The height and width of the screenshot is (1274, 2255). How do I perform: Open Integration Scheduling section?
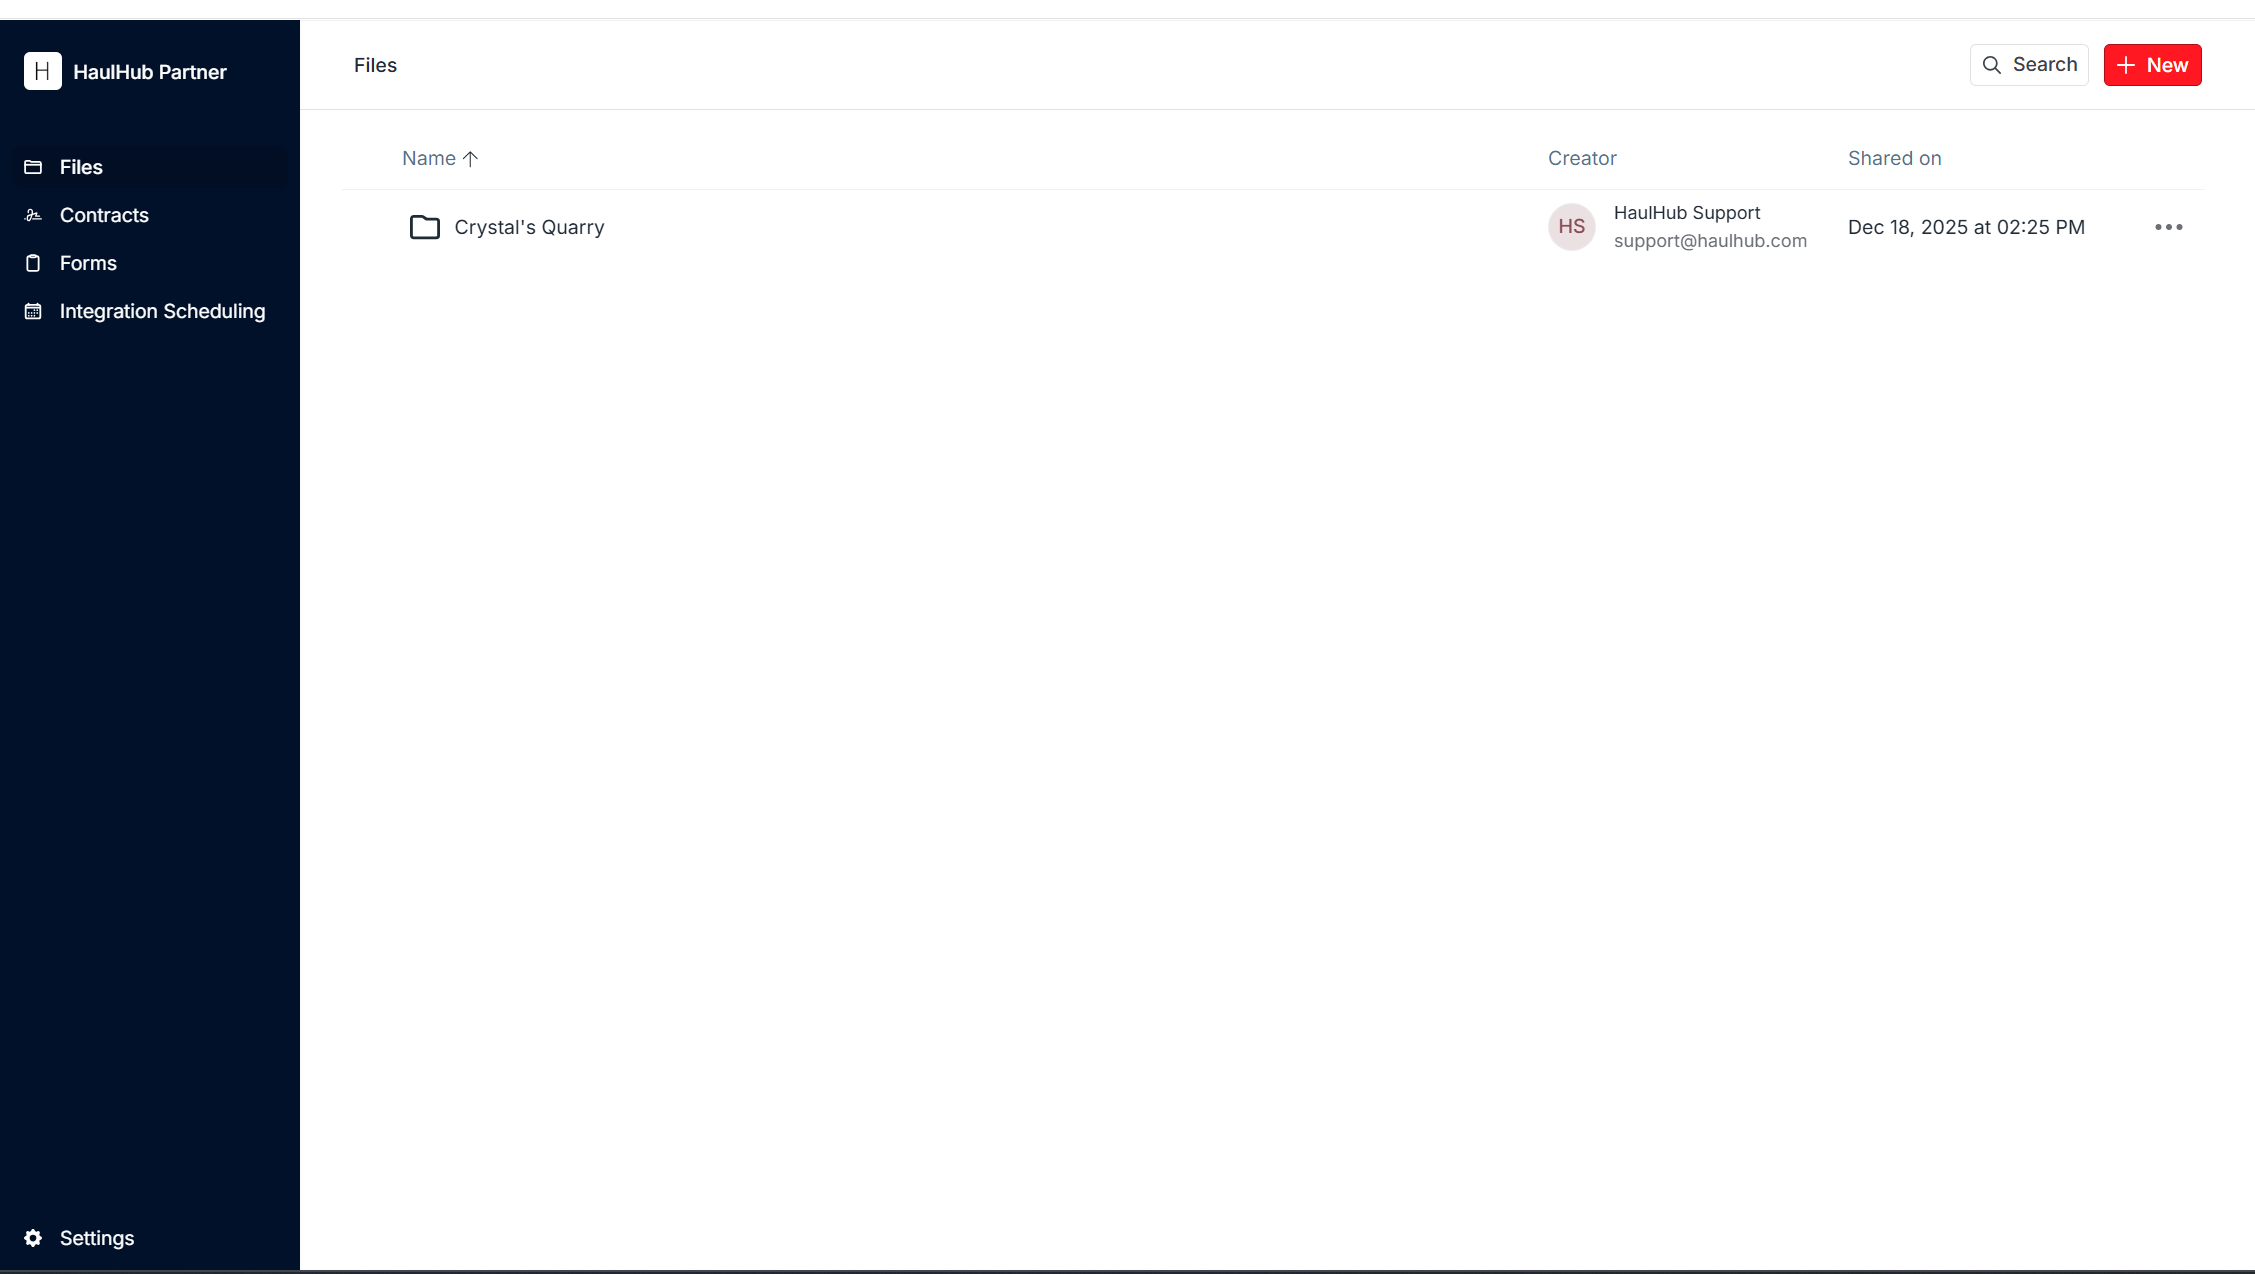pos(162,311)
